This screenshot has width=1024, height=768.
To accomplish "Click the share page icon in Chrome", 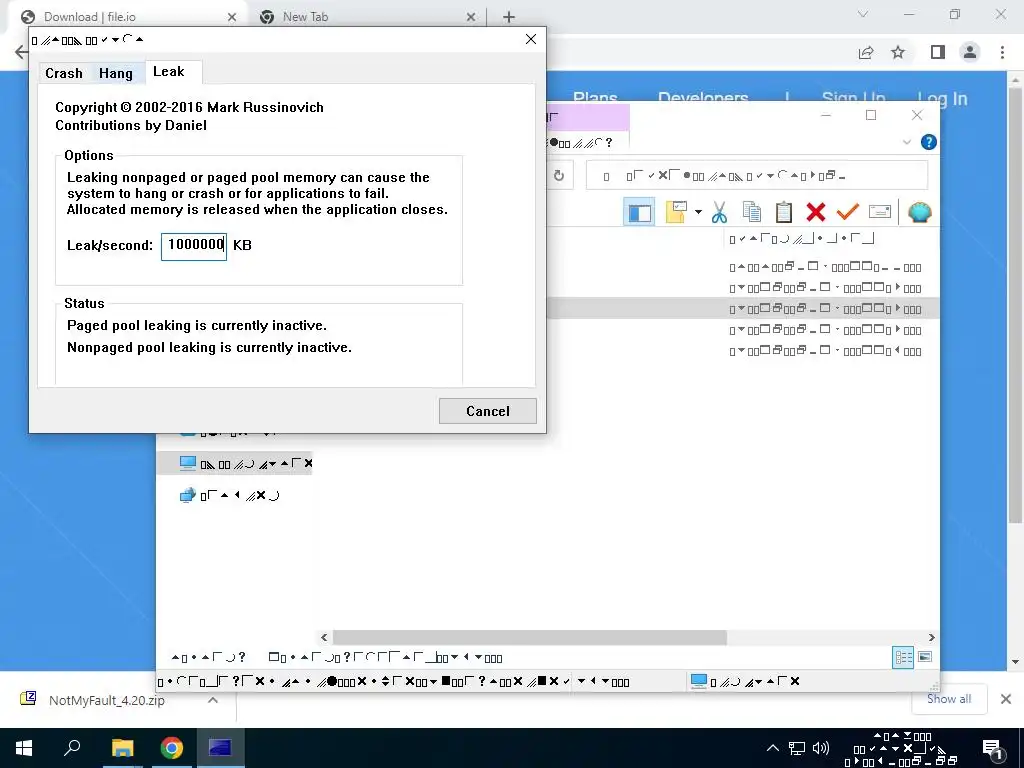I will (x=866, y=52).
